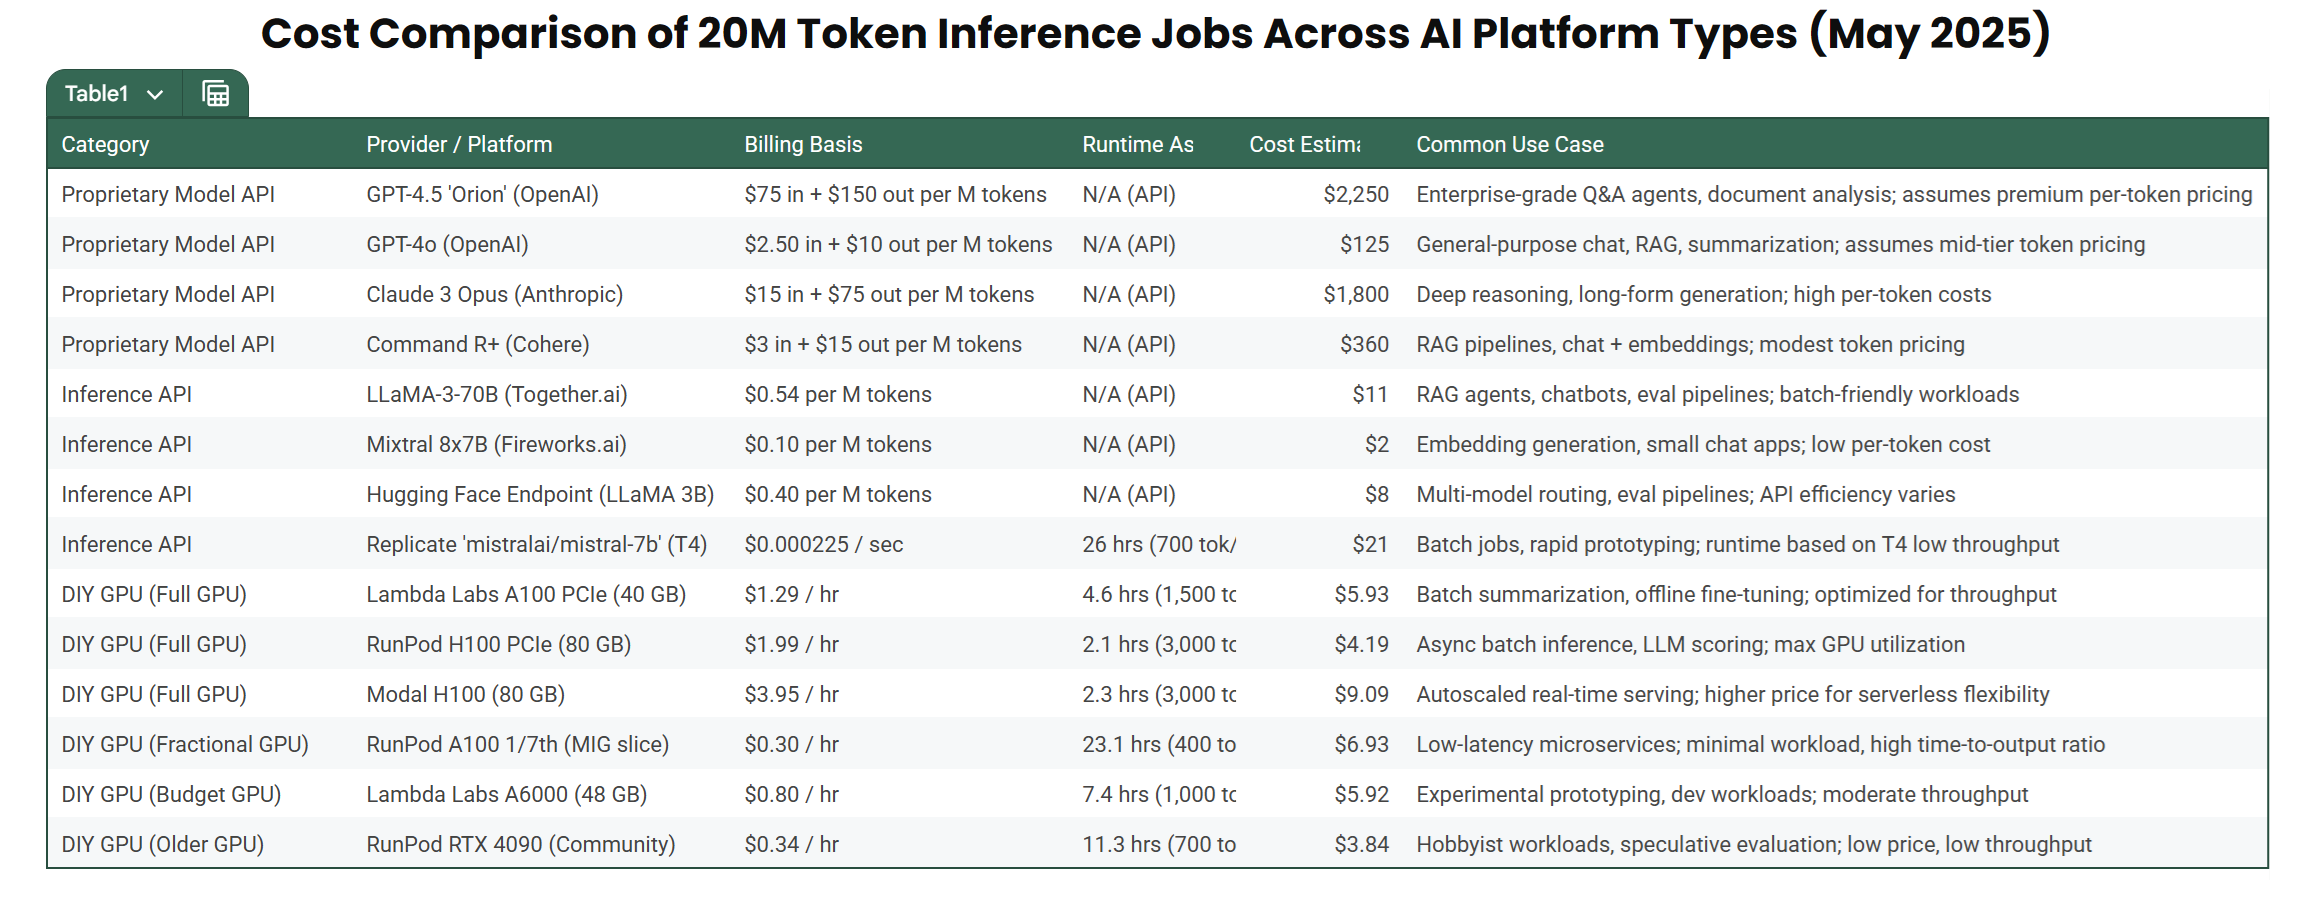Click the $1.99 / hr cell
This screenshot has width=2311, height=899.
pyautogui.click(x=791, y=644)
